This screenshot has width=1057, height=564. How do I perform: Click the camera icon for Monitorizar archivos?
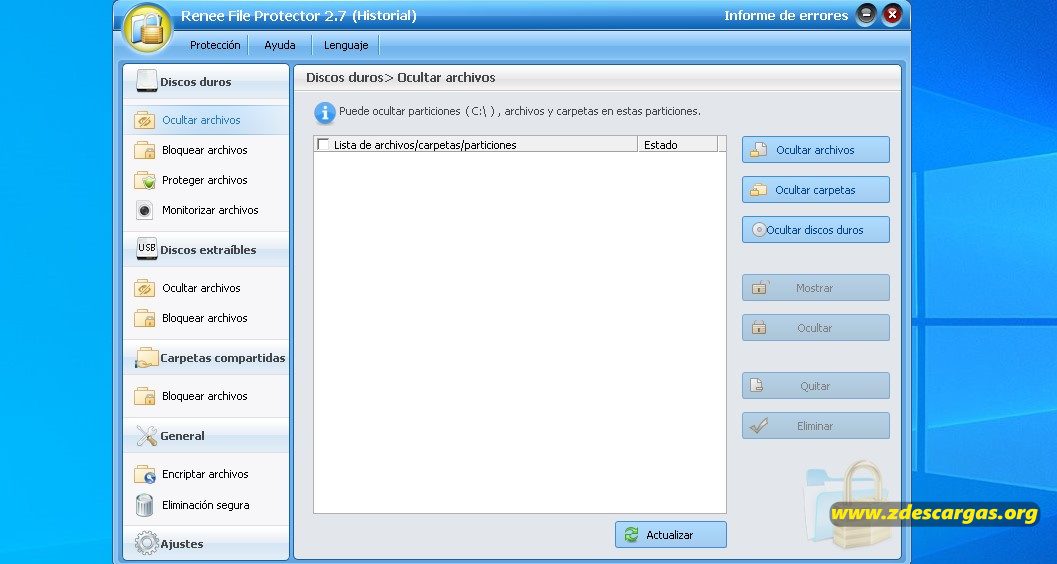(x=144, y=210)
